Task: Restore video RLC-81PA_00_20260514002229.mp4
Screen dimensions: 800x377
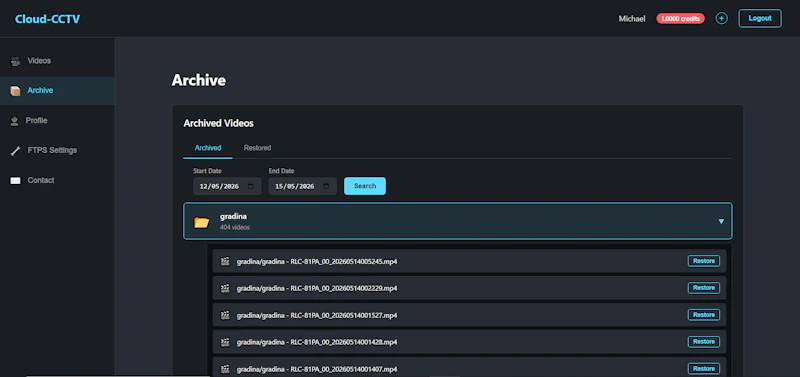Action: click(704, 288)
